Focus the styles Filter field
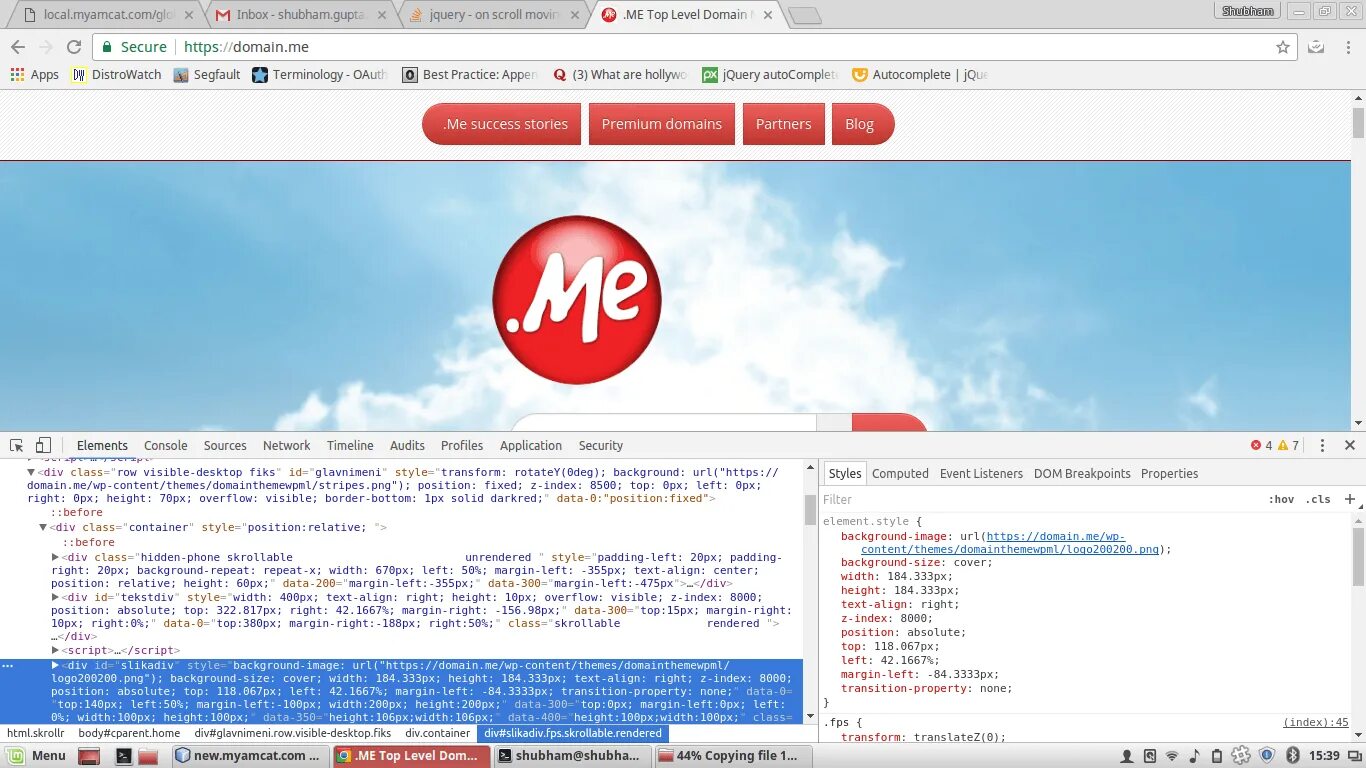1366x768 pixels. point(1040,499)
